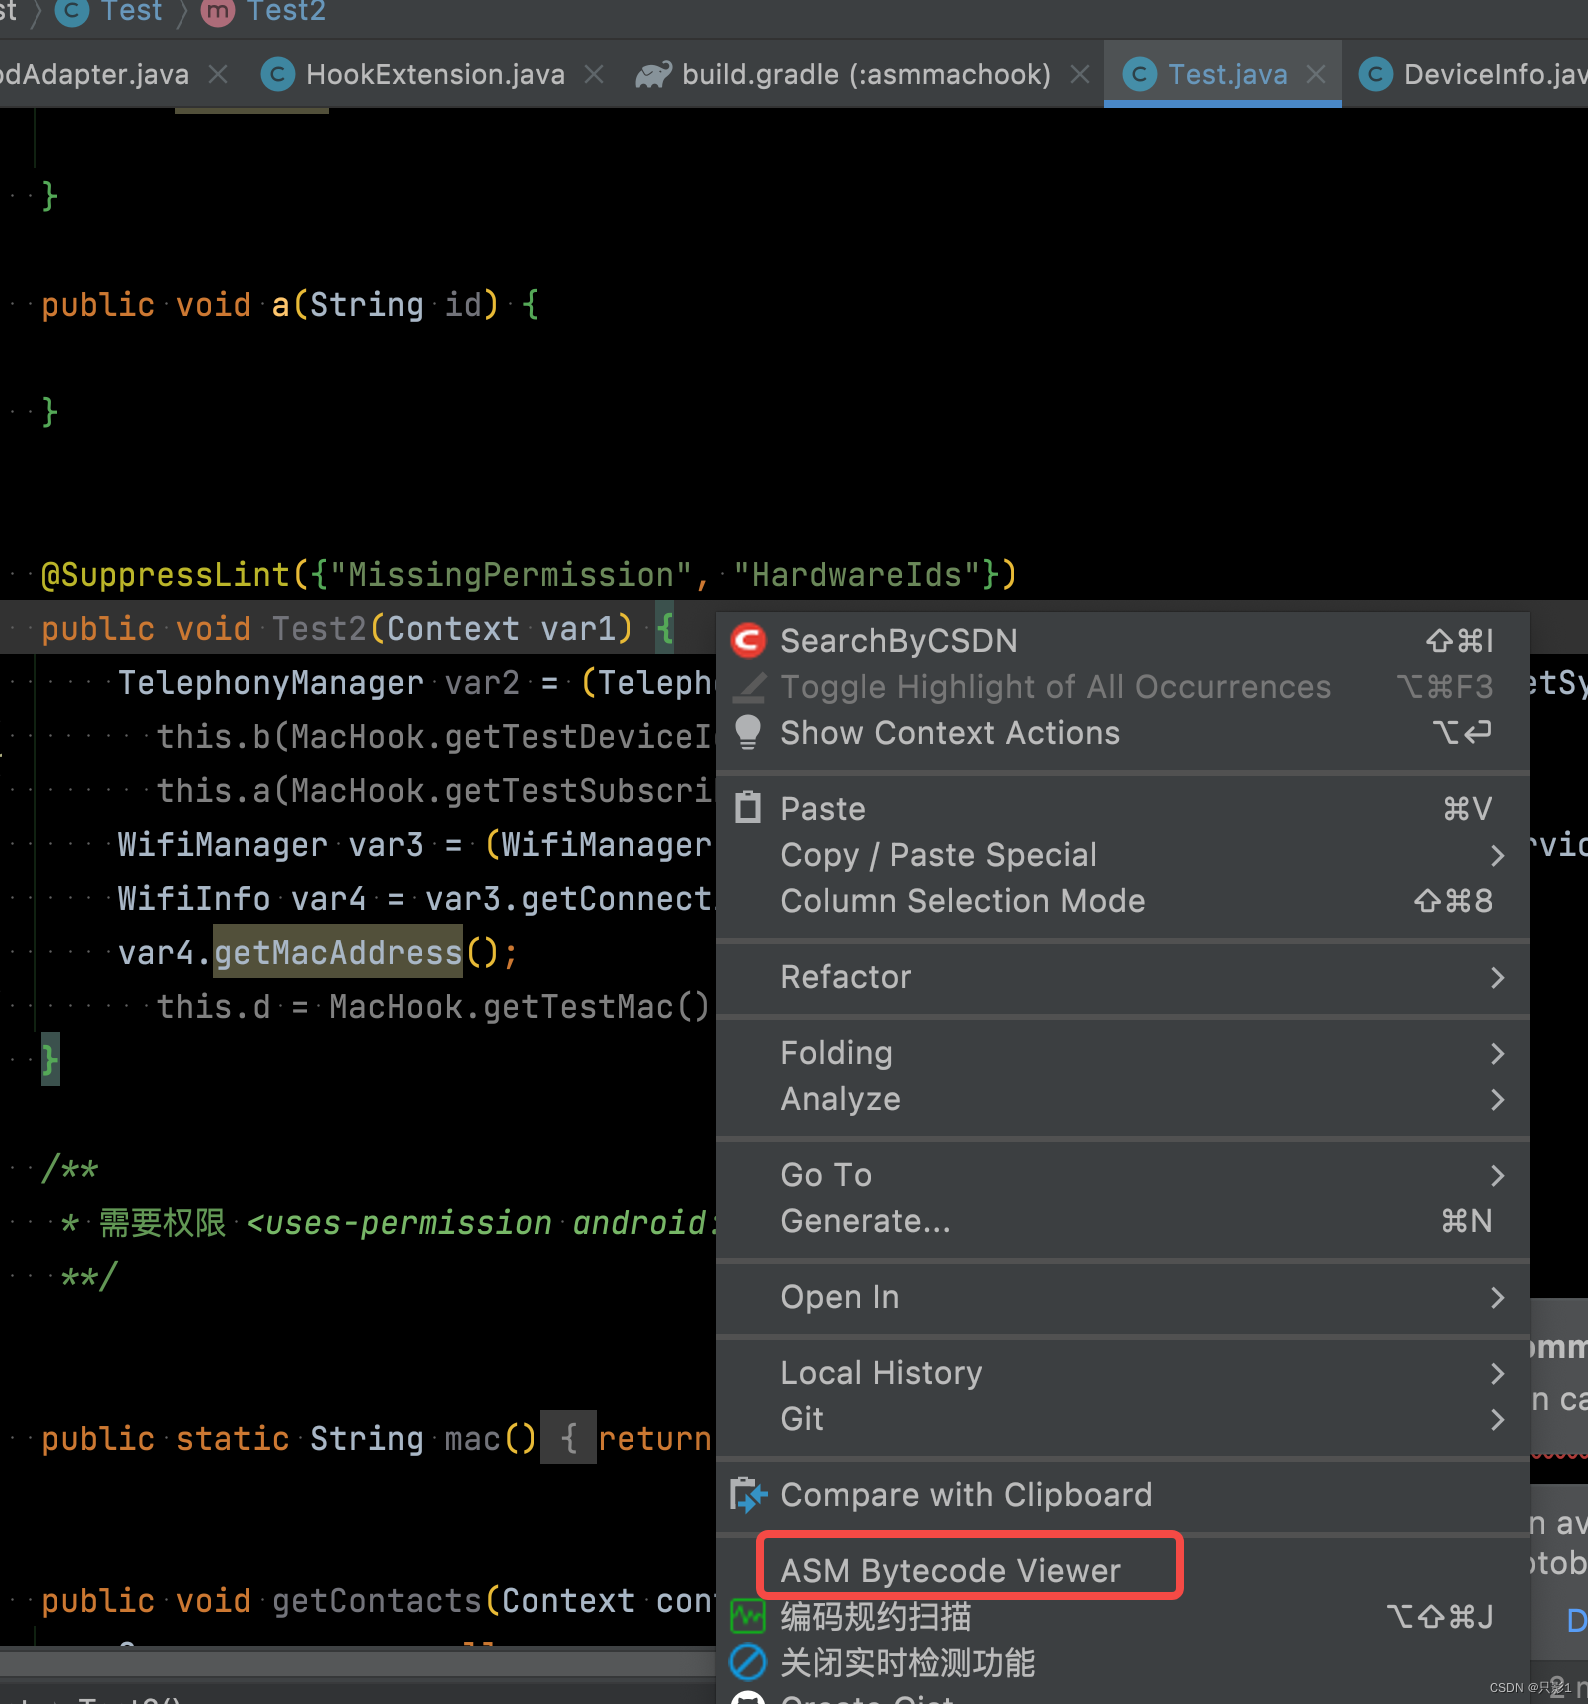Switch to the tab ending in dAdapter.java
Image resolution: width=1588 pixels, height=1704 pixels.
94,74
